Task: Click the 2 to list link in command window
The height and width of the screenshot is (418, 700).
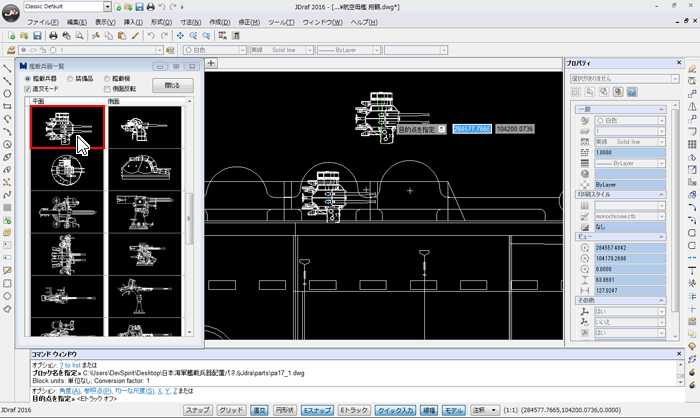Action: [x=70, y=365]
